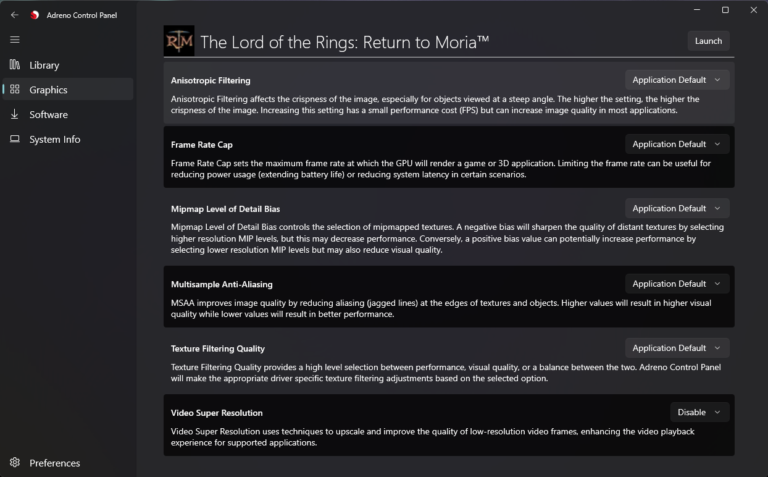This screenshot has width=768, height=477.
Task: Open Mipmap Level of Detail Bias dropdown
Action: click(677, 208)
